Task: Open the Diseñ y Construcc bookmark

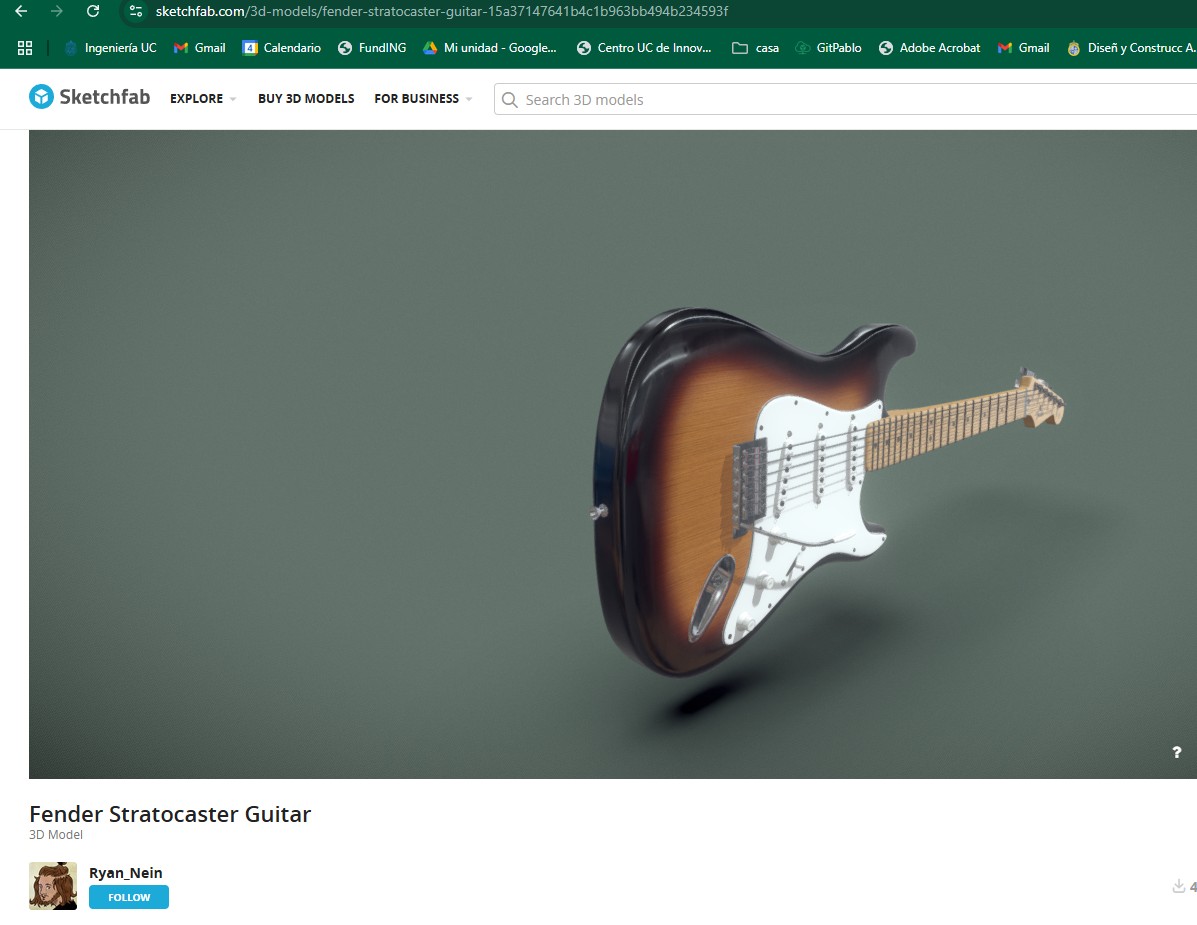Action: (x=1131, y=48)
